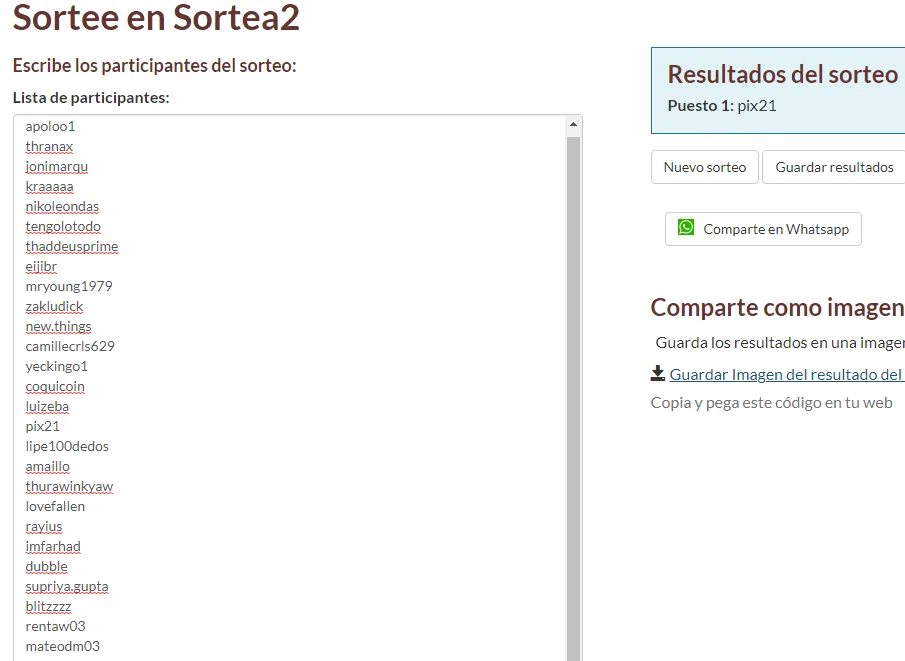Viewport: 905px width, 661px height.
Task: Click the Comparte como imagen heading
Action: click(x=777, y=308)
